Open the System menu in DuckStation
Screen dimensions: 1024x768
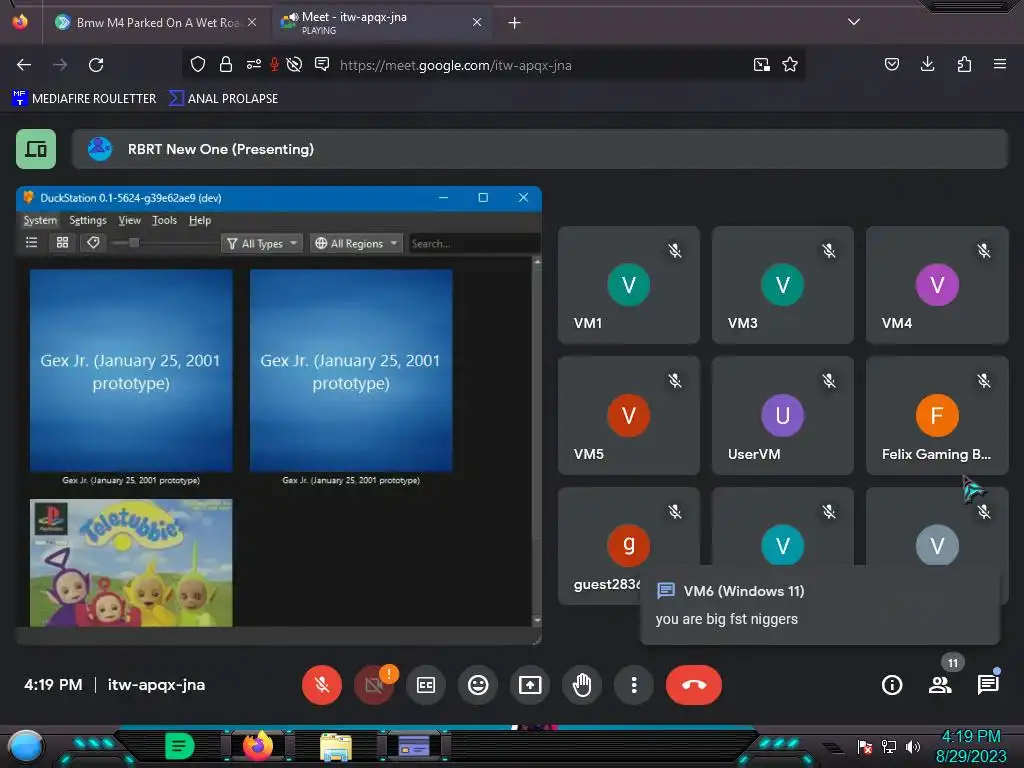coord(40,221)
